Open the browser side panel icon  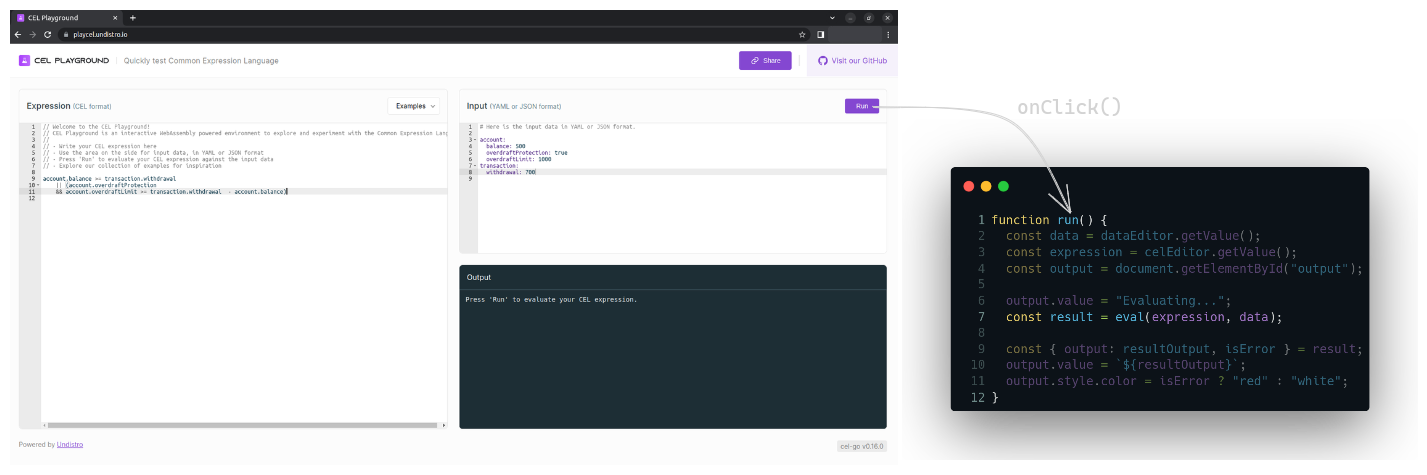tap(820, 34)
